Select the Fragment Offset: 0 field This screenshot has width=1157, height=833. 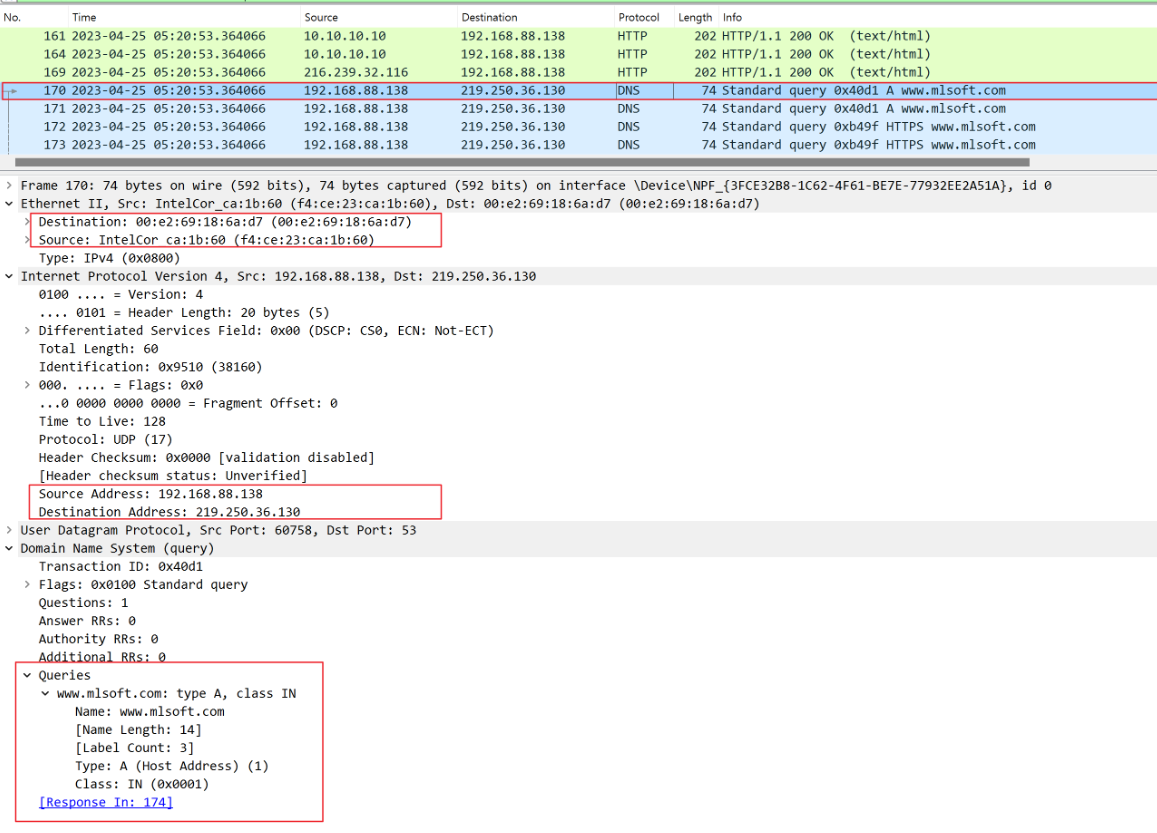pos(187,403)
